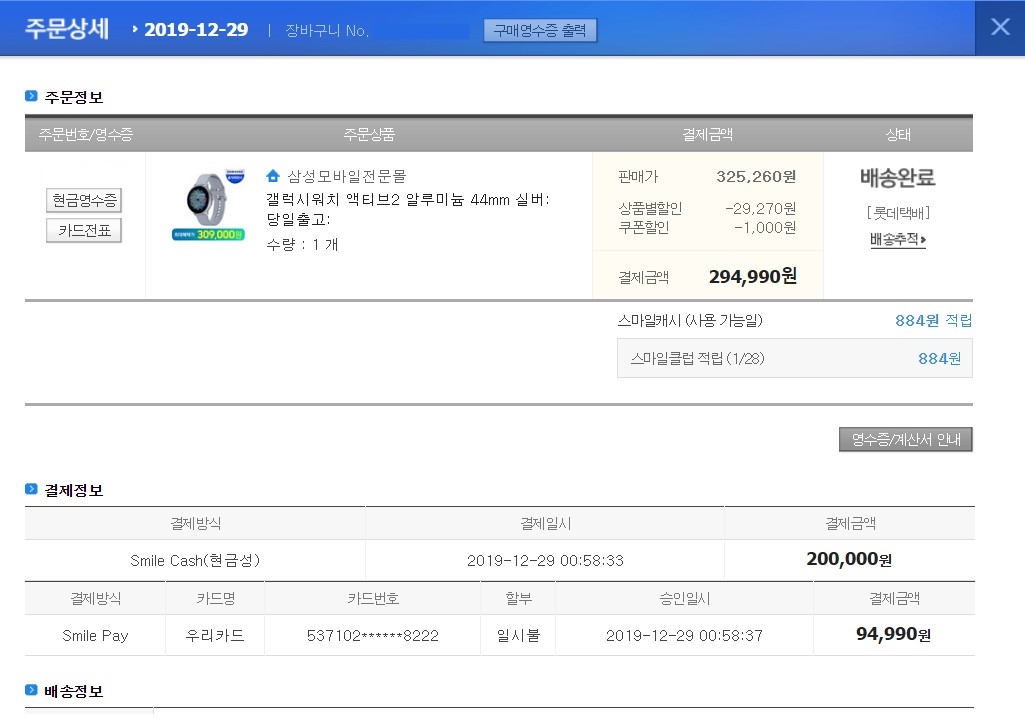Image resolution: width=1025 pixels, height=720 pixels.
Task: Click the 상태 column header
Action: point(898,135)
